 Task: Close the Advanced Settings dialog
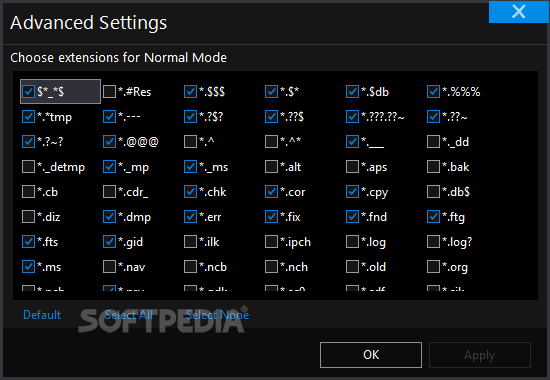click(518, 12)
